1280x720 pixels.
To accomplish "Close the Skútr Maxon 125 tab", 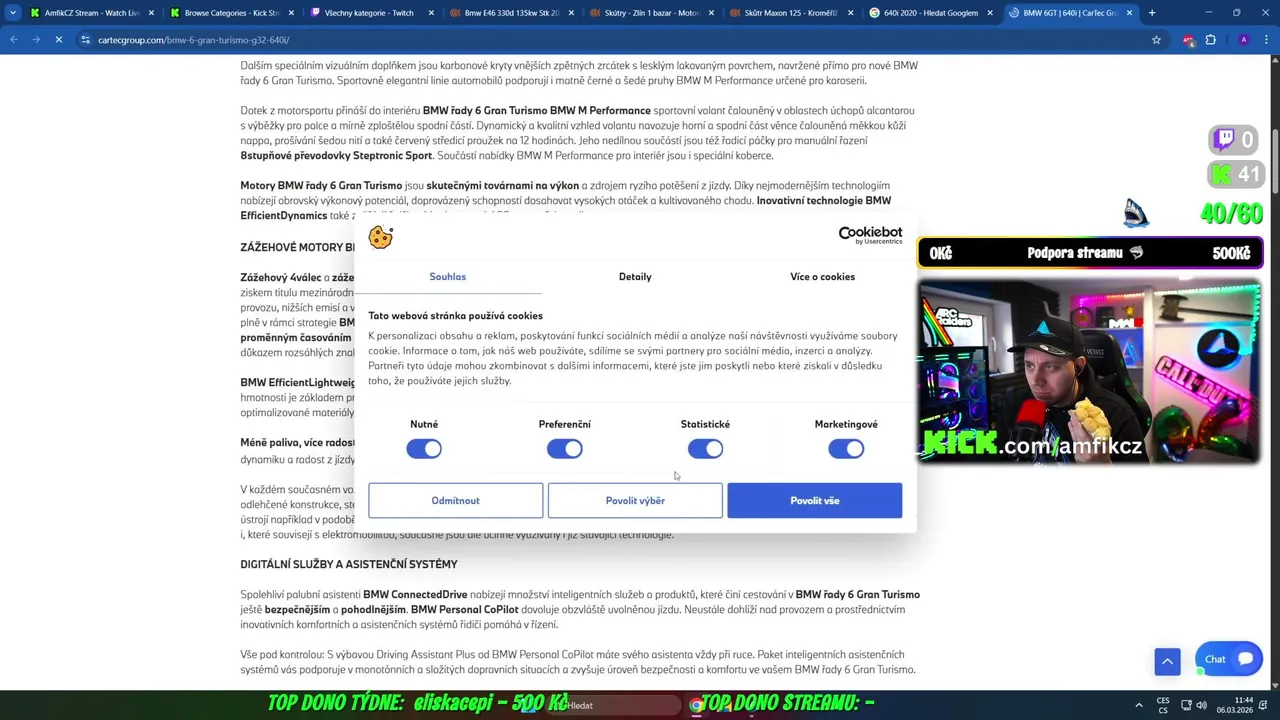I will point(850,13).
